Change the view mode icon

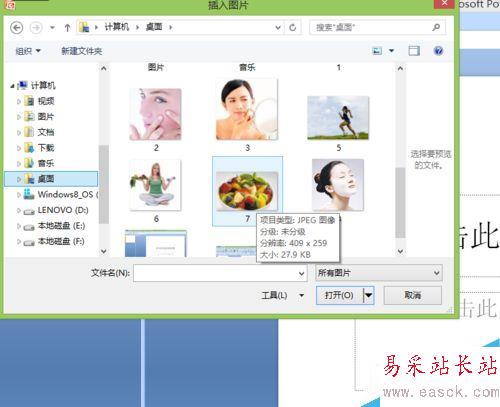377,51
